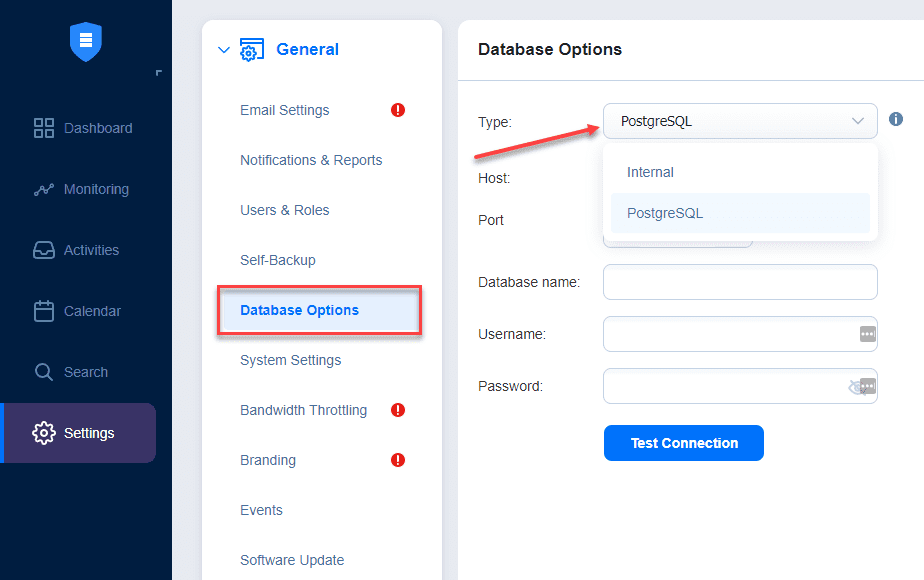Click the Database name input field

[x=740, y=282]
